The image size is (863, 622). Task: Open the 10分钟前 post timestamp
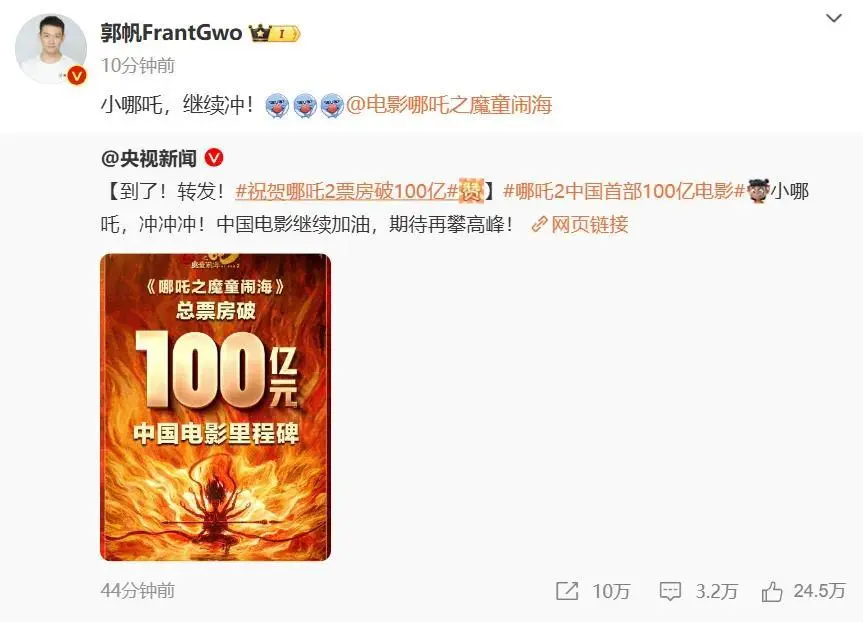[x=138, y=66]
